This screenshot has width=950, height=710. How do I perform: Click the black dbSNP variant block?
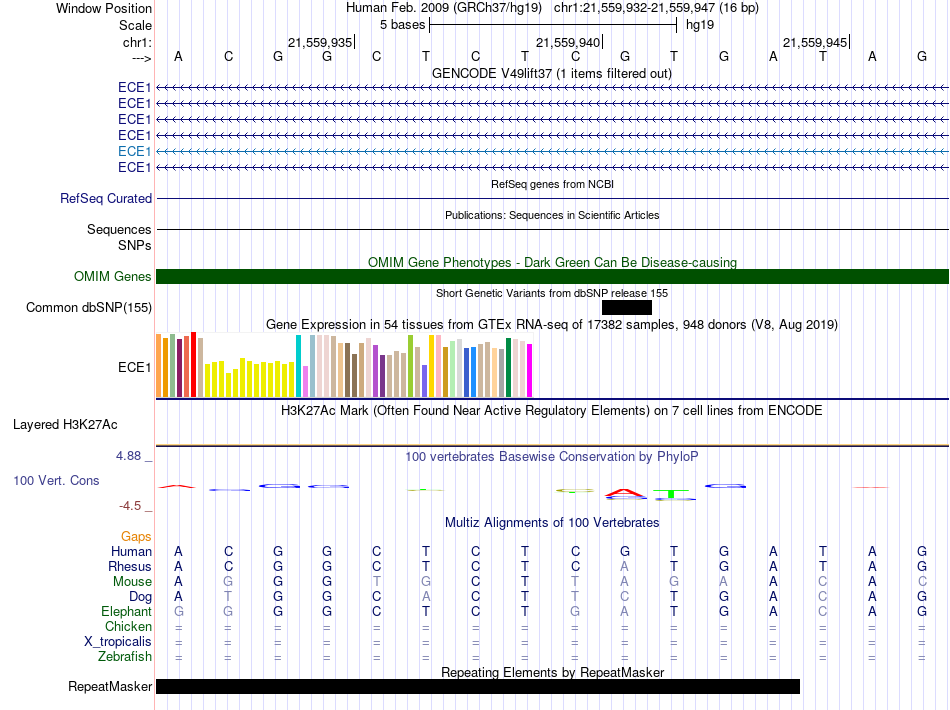coord(627,308)
